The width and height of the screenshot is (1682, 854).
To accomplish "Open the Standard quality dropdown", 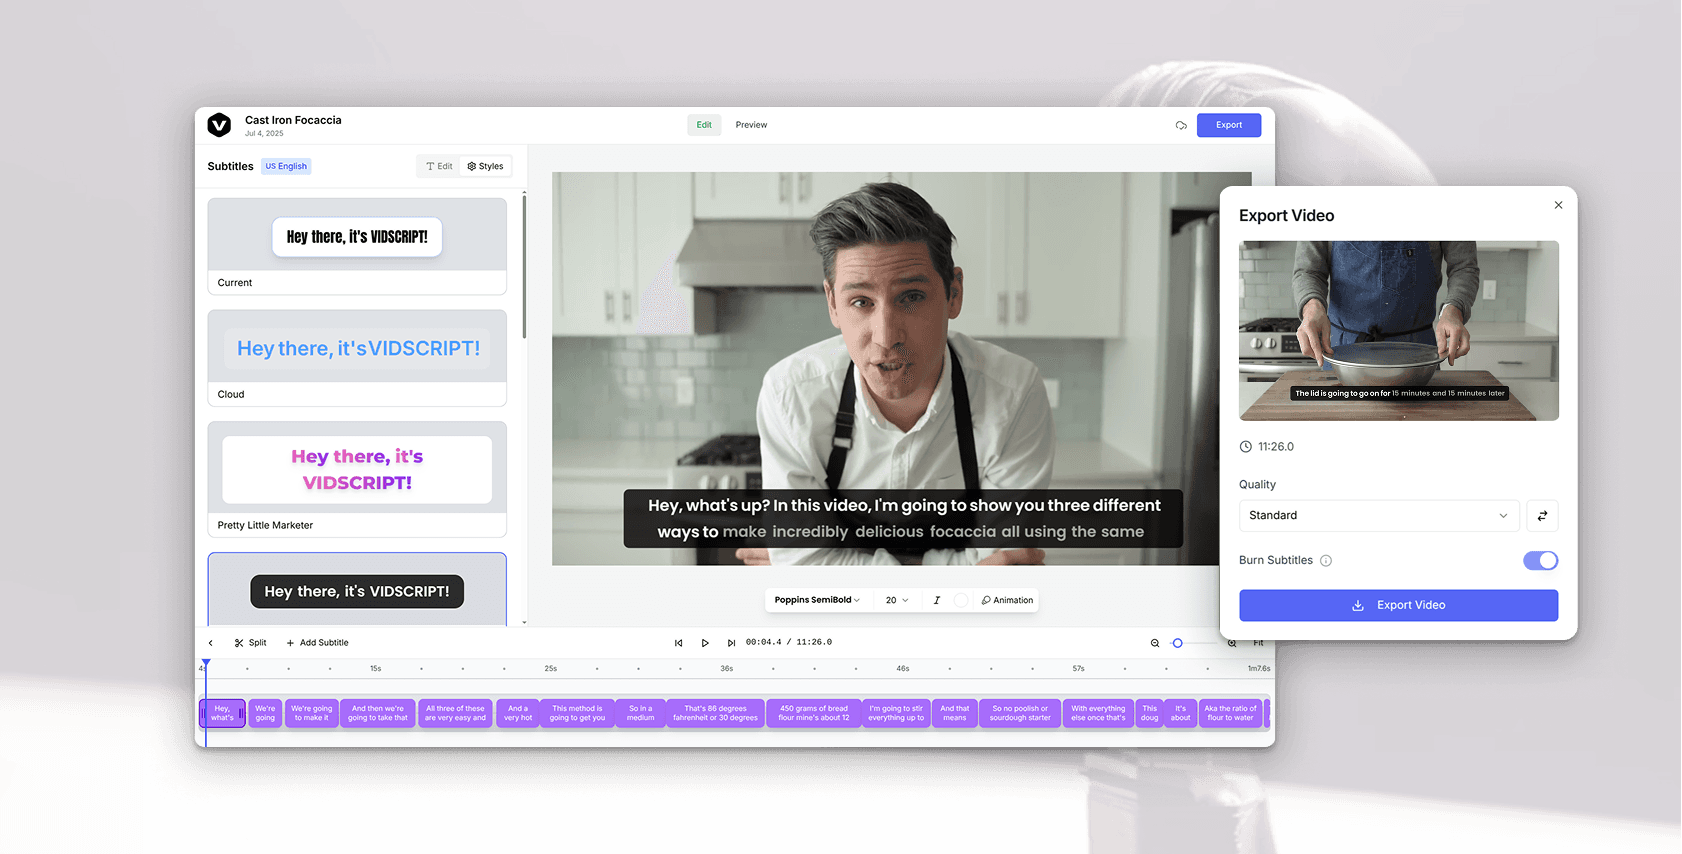I will click(1379, 515).
